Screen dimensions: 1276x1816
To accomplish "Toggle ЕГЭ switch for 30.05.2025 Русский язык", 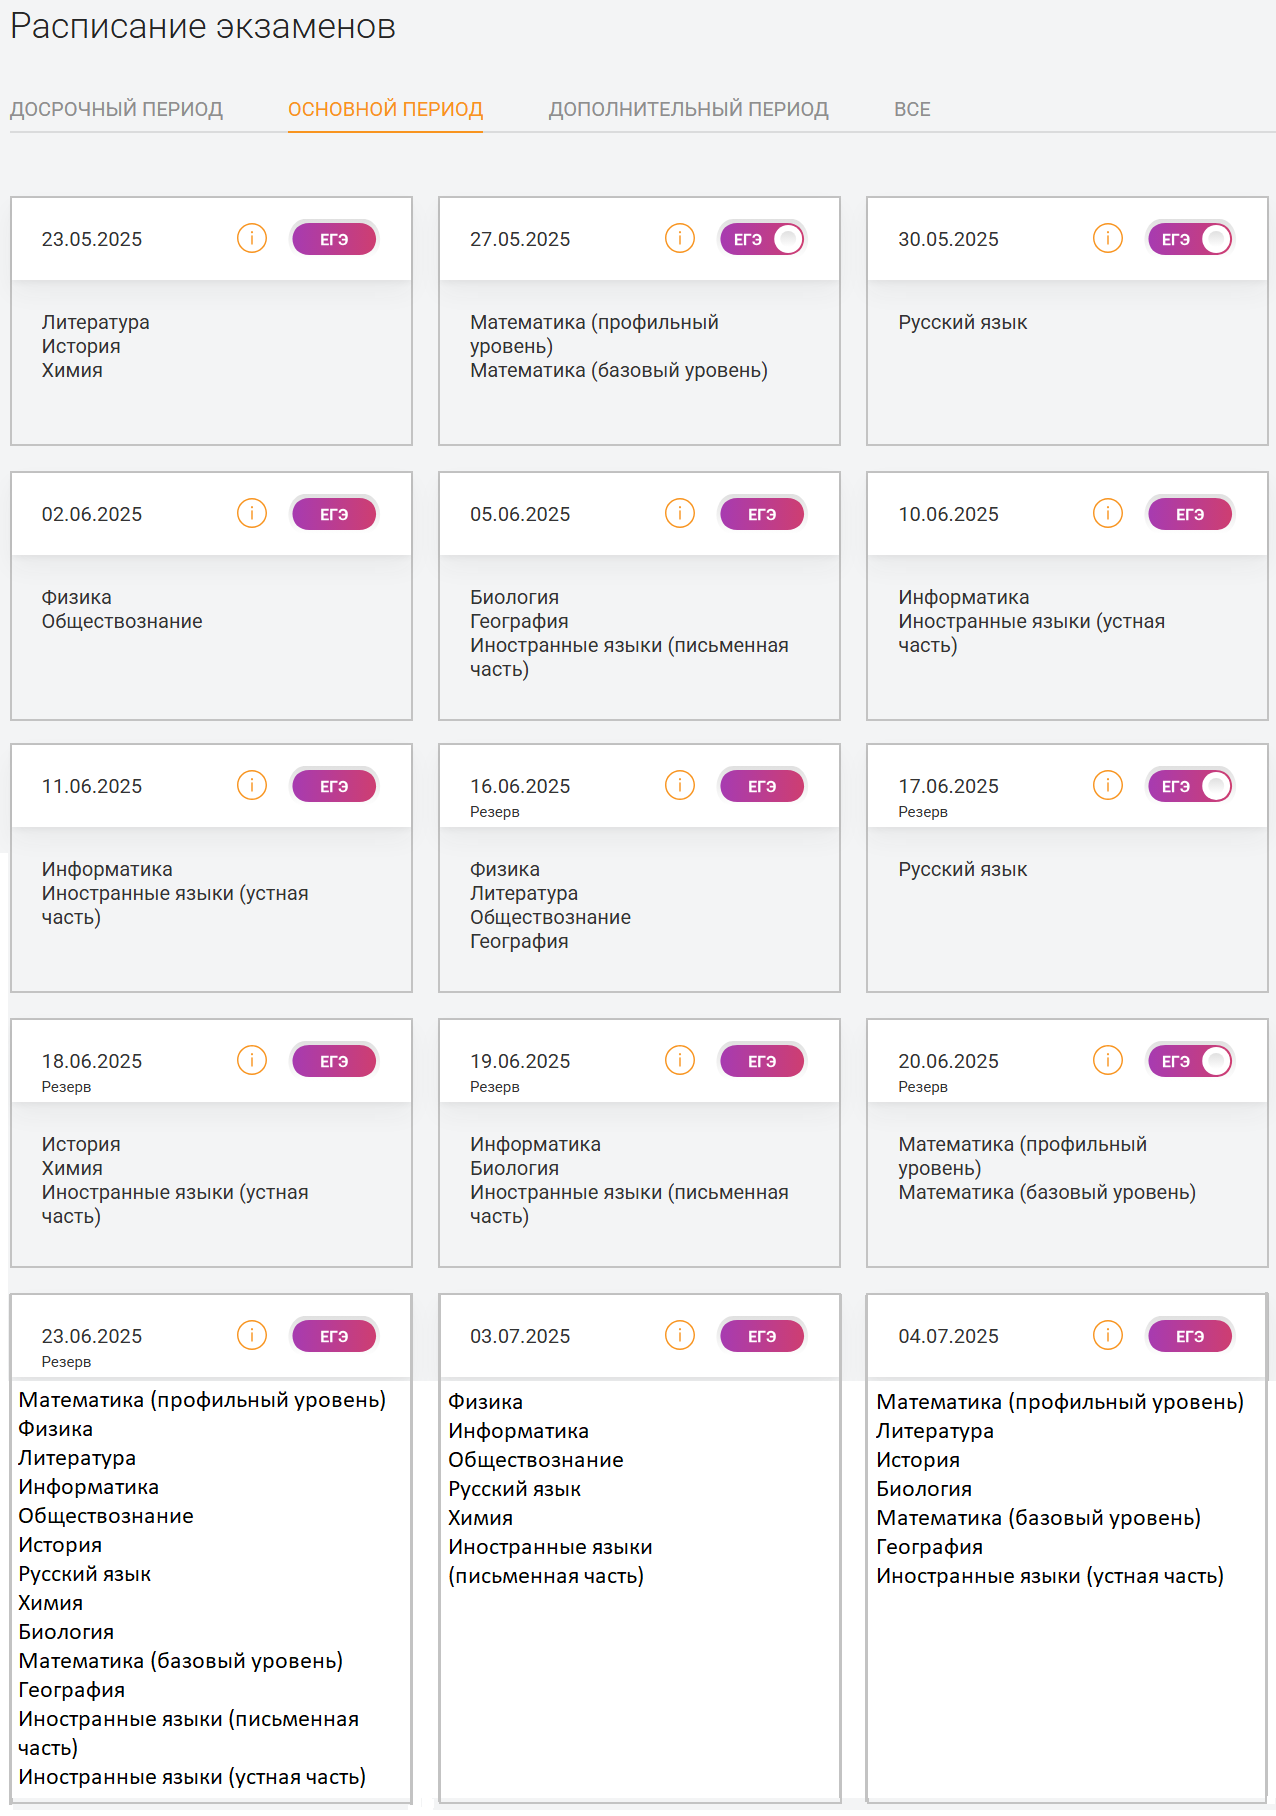I will (1190, 239).
